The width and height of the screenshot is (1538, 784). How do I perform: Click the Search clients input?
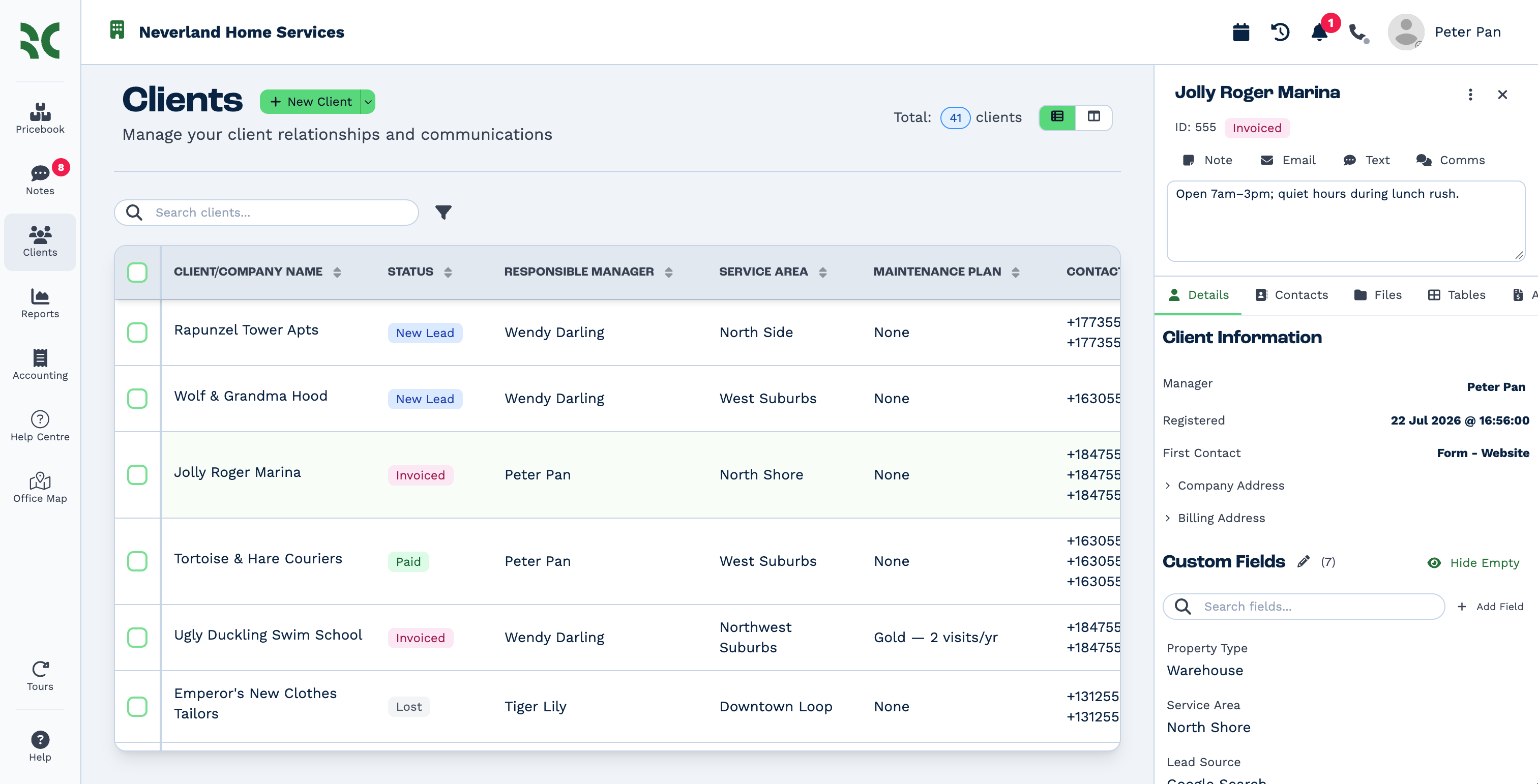(266, 212)
